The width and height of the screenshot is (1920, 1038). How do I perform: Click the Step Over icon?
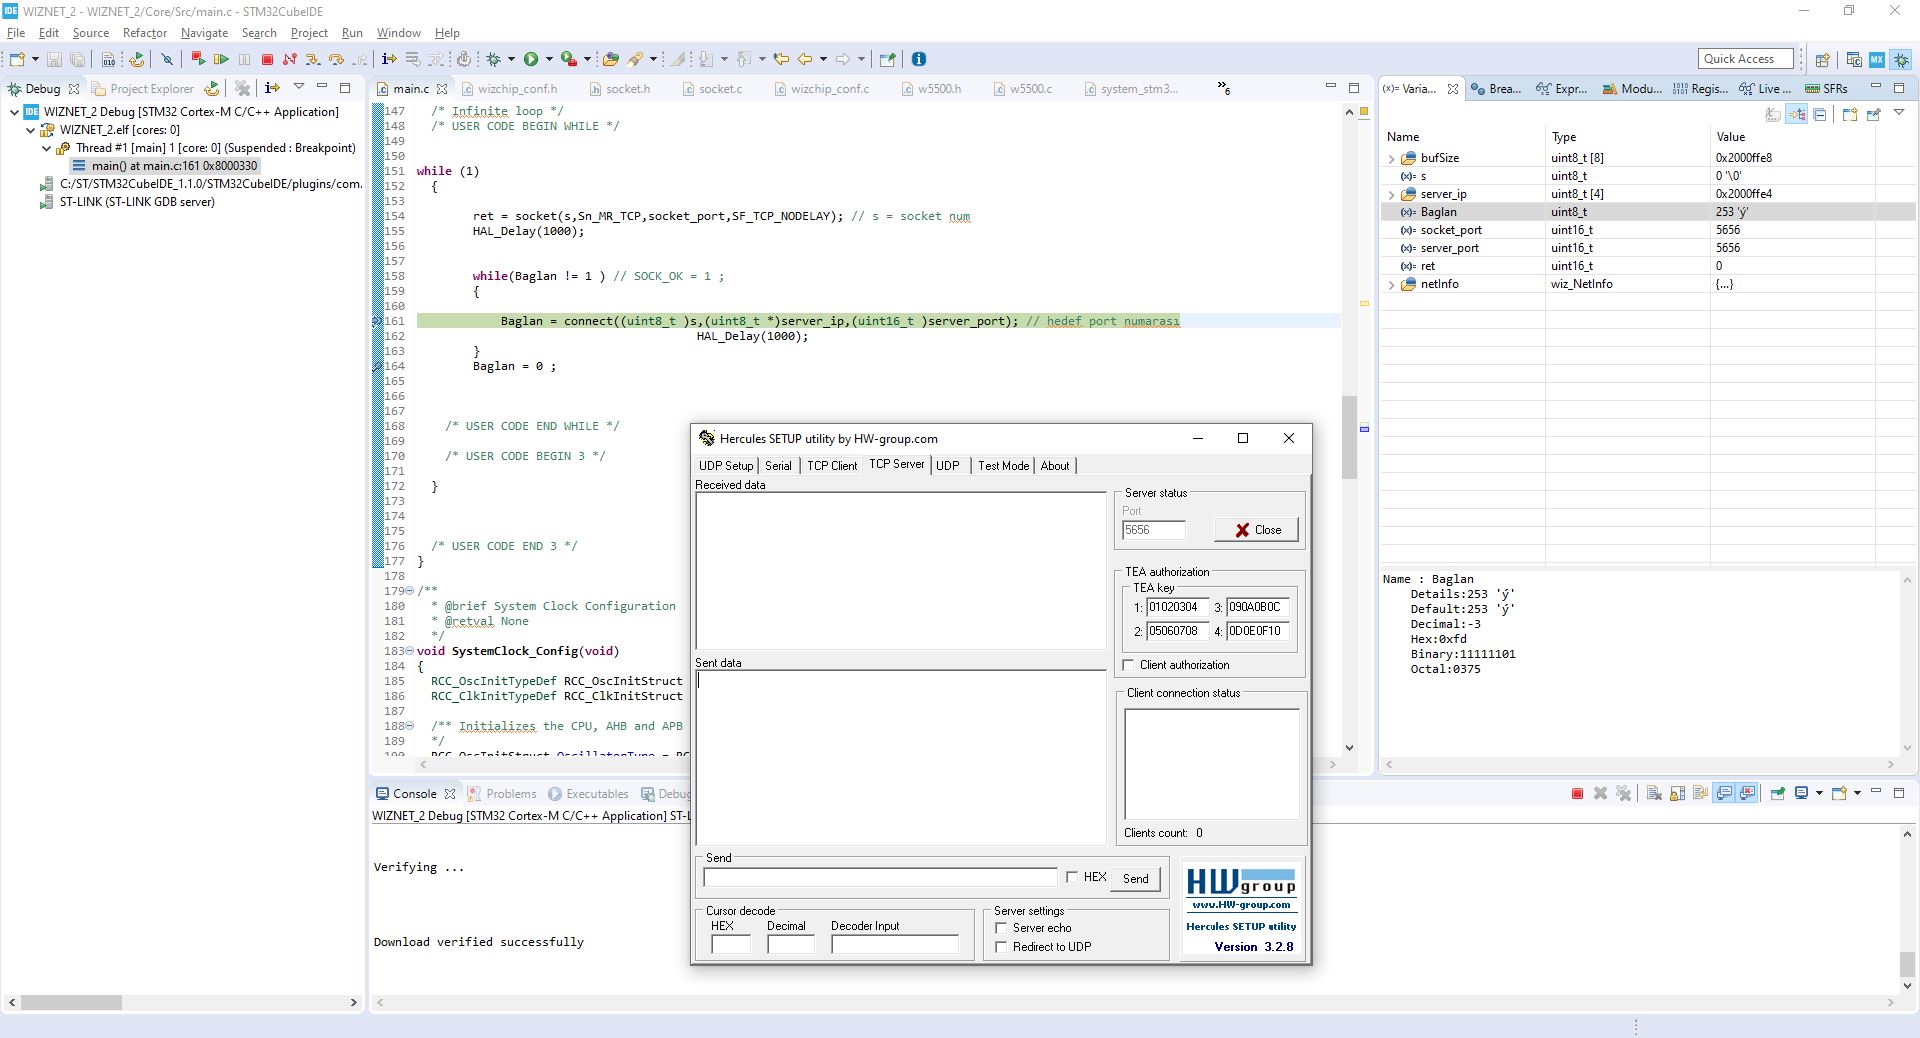336,60
